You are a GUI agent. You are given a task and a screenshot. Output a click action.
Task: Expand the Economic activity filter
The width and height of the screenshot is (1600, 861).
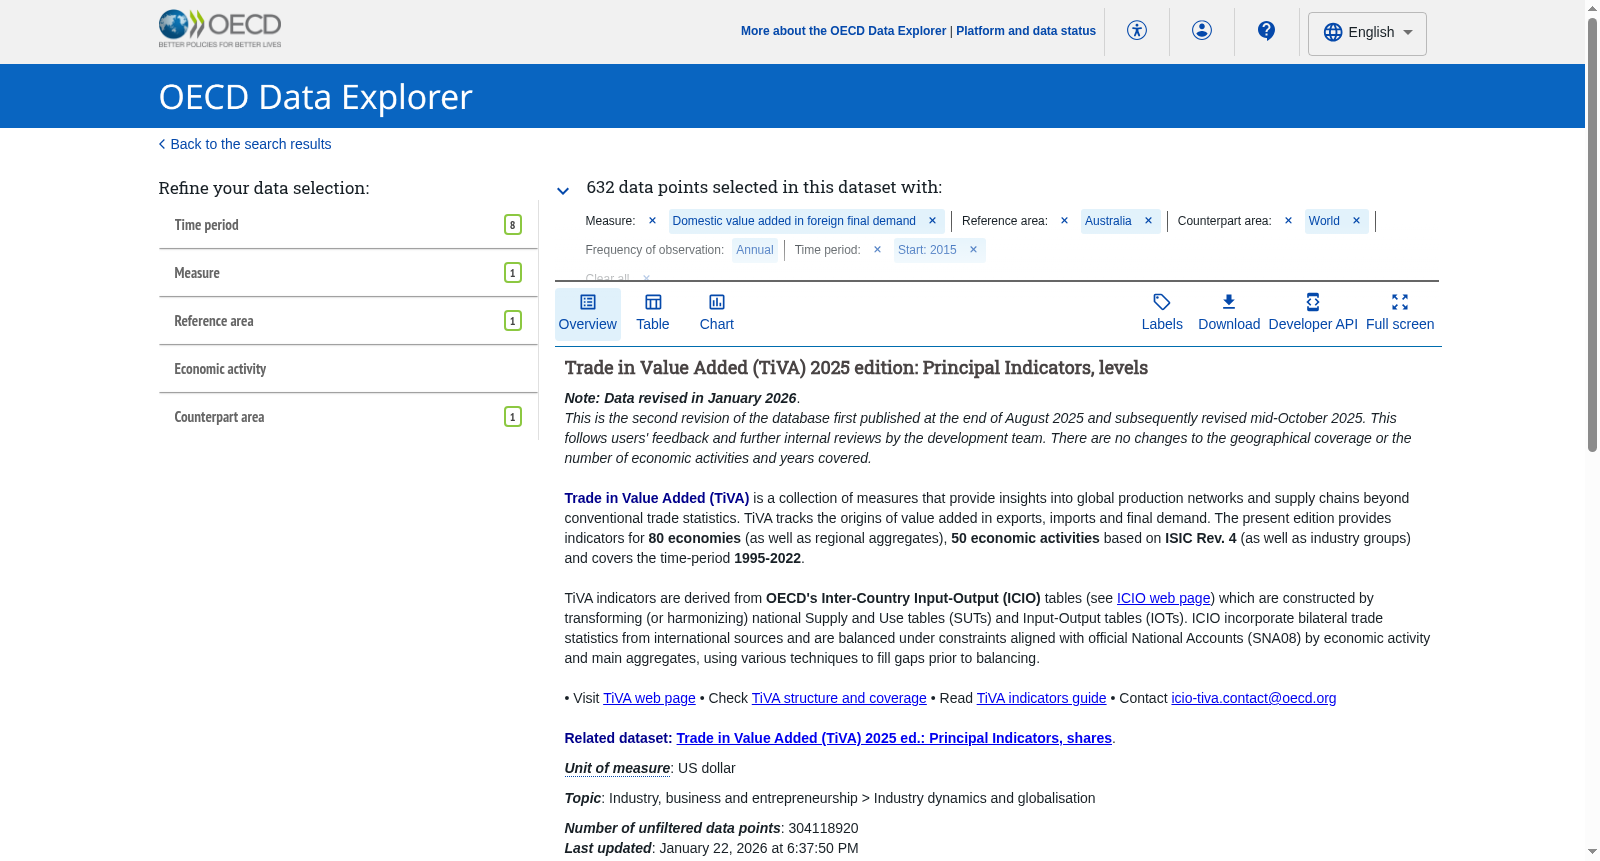tap(348, 369)
